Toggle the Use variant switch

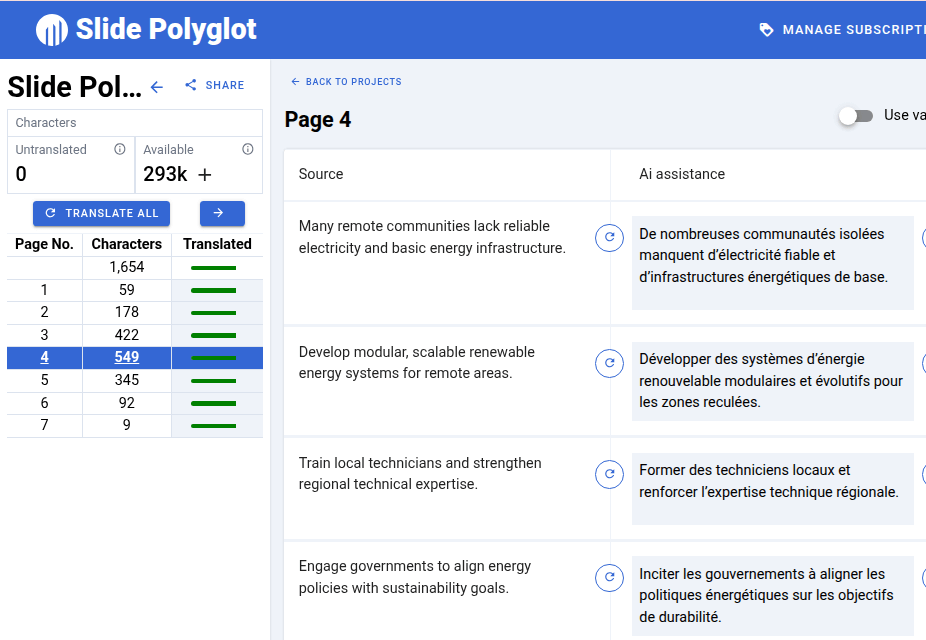(x=856, y=116)
